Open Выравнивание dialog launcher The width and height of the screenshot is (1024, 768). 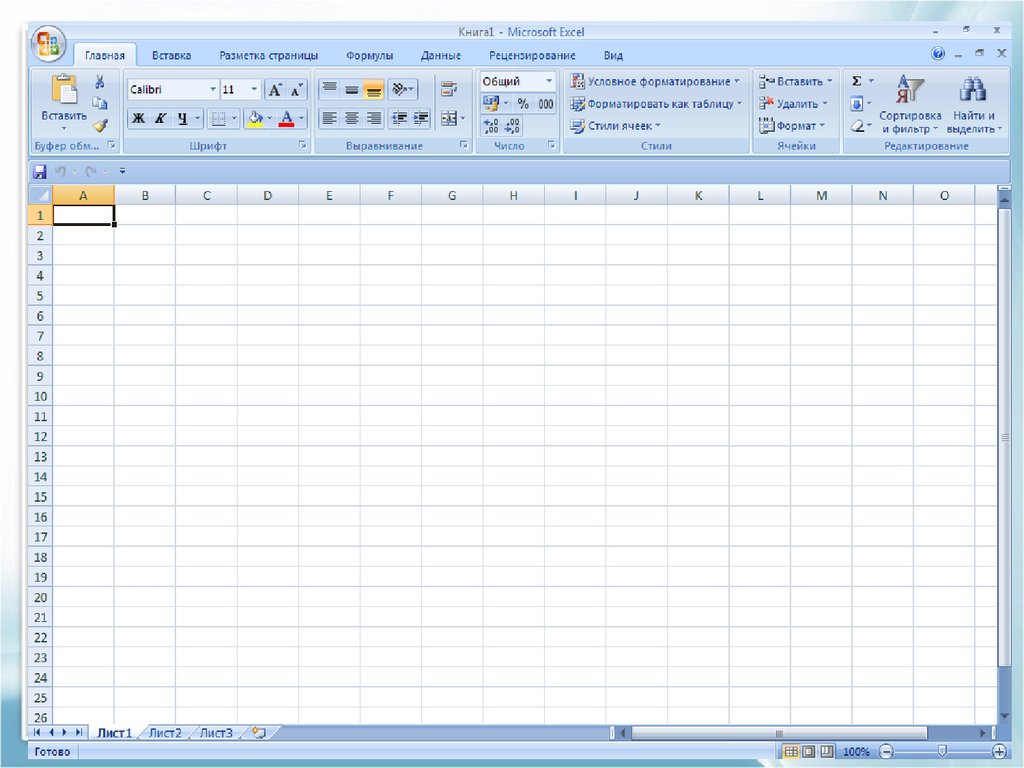pyautogui.click(x=464, y=146)
